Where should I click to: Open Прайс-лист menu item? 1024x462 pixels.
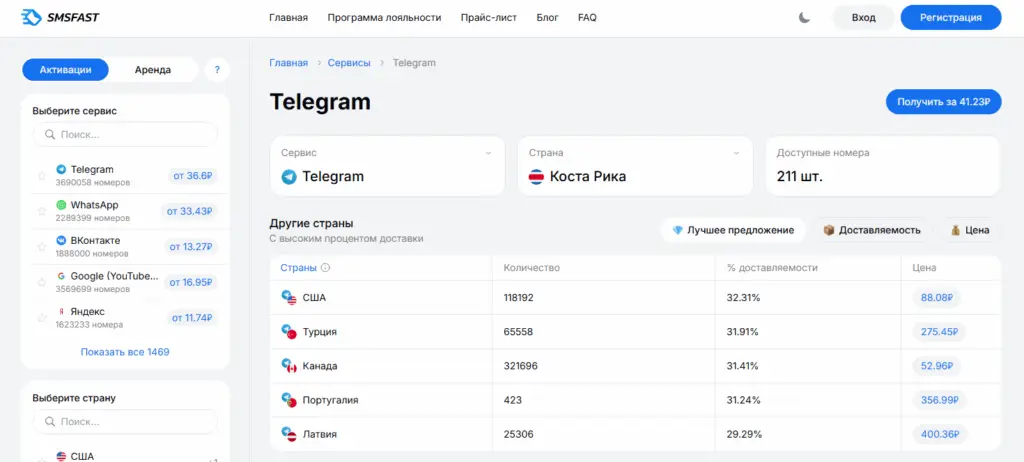click(488, 18)
